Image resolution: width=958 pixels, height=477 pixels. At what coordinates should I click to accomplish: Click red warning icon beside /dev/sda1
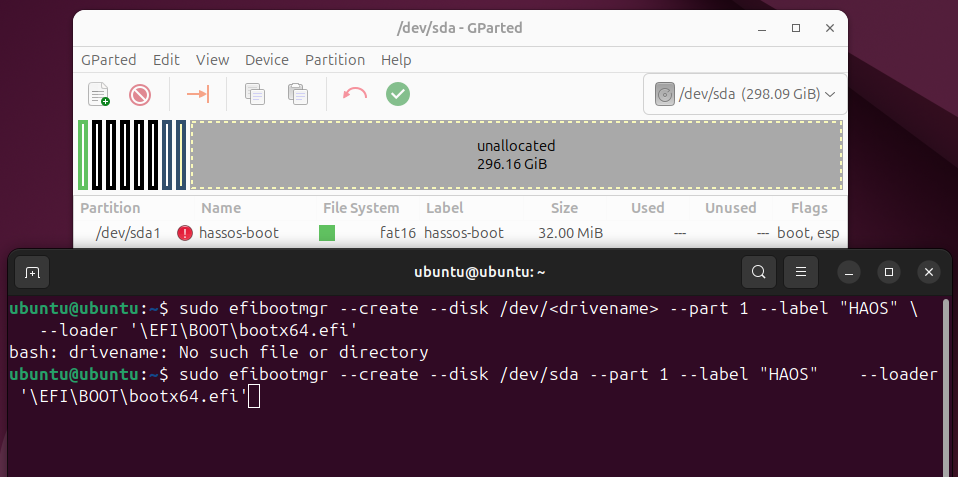click(x=185, y=233)
